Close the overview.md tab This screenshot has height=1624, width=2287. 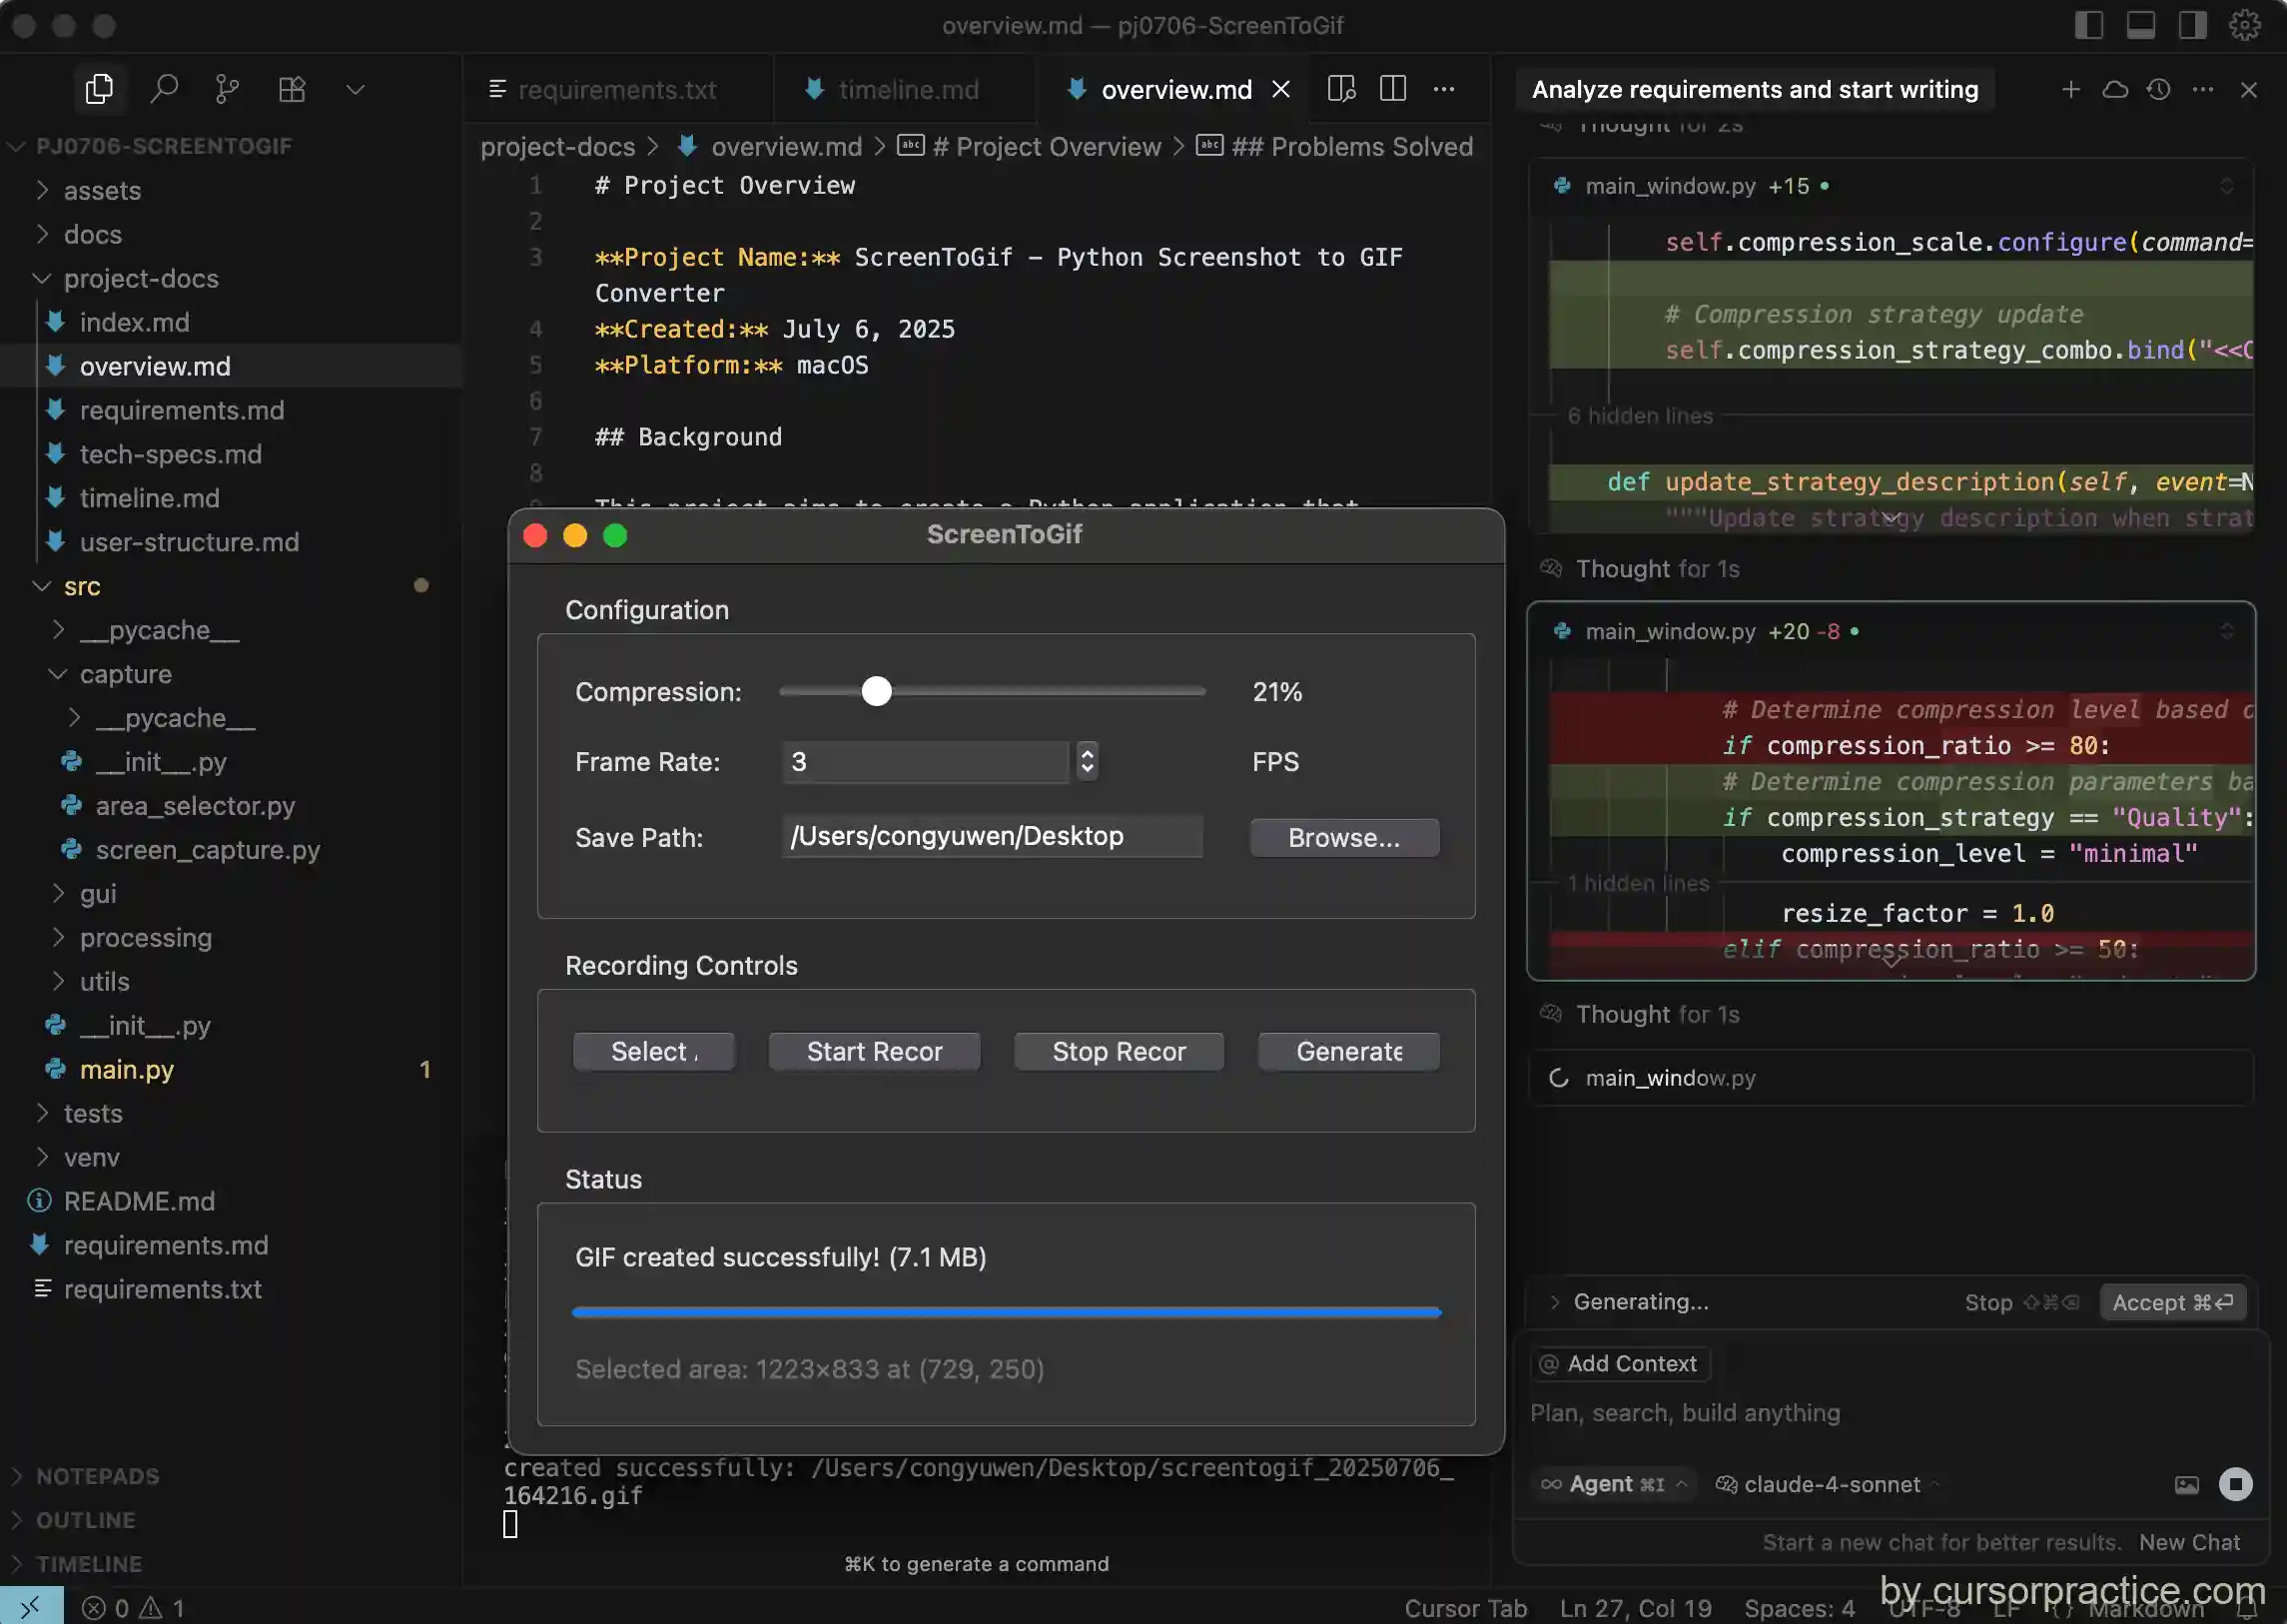coord(1281,89)
